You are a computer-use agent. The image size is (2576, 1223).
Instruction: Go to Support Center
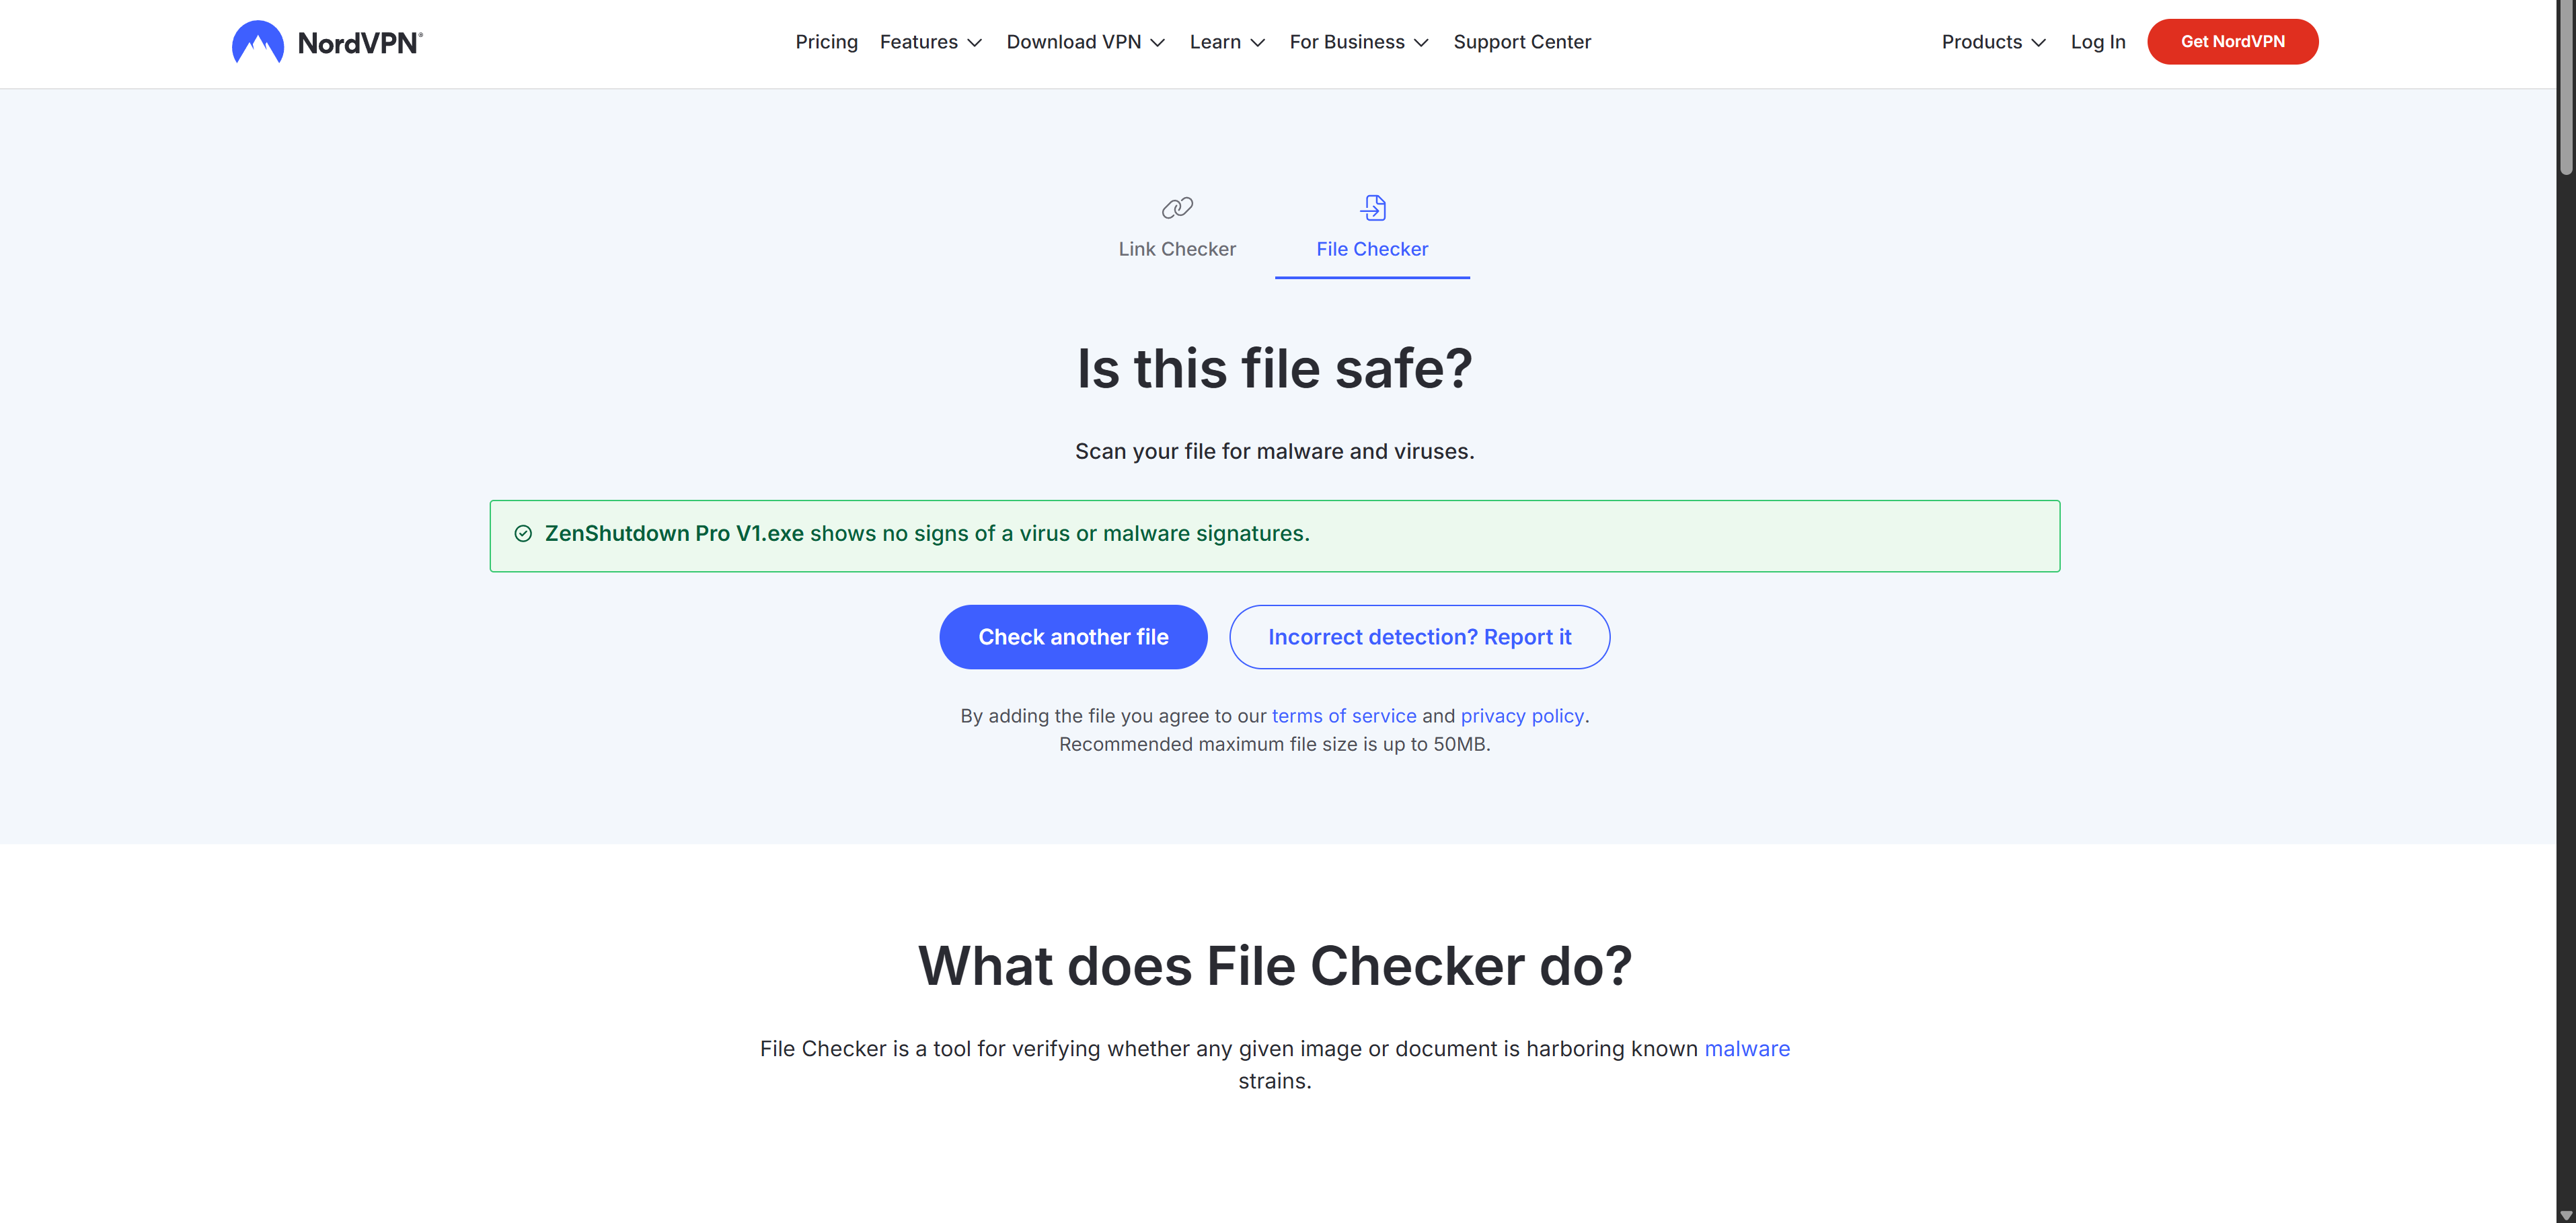pos(1521,42)
